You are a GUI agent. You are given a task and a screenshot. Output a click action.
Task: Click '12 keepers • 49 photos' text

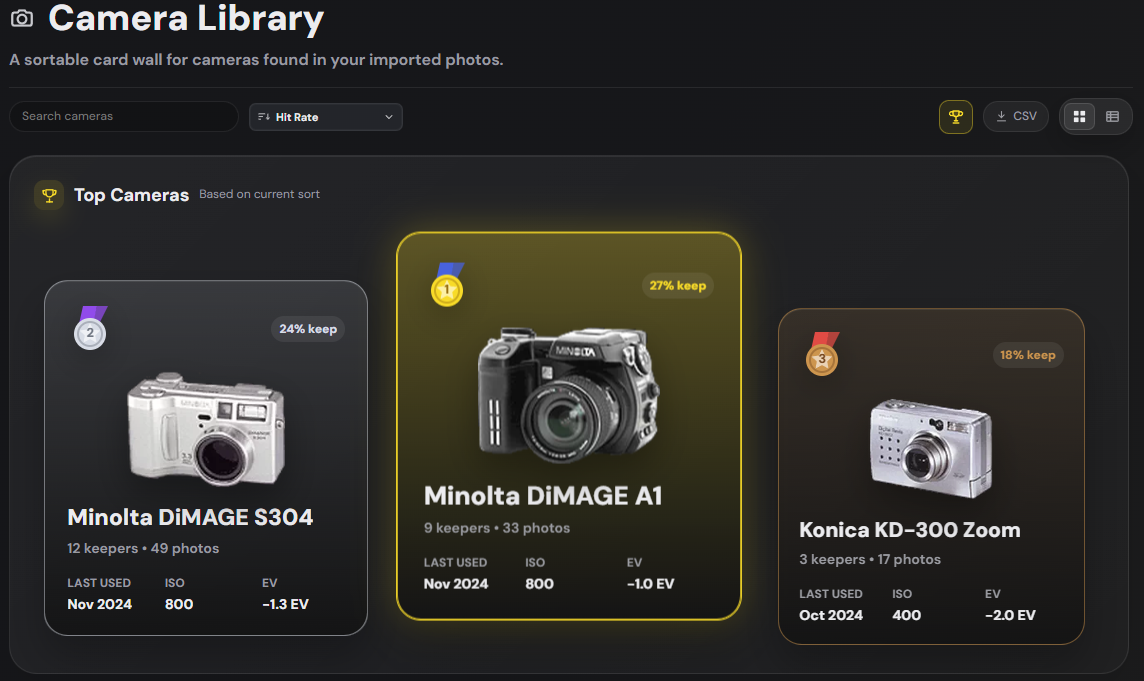[x=143, y=548]
